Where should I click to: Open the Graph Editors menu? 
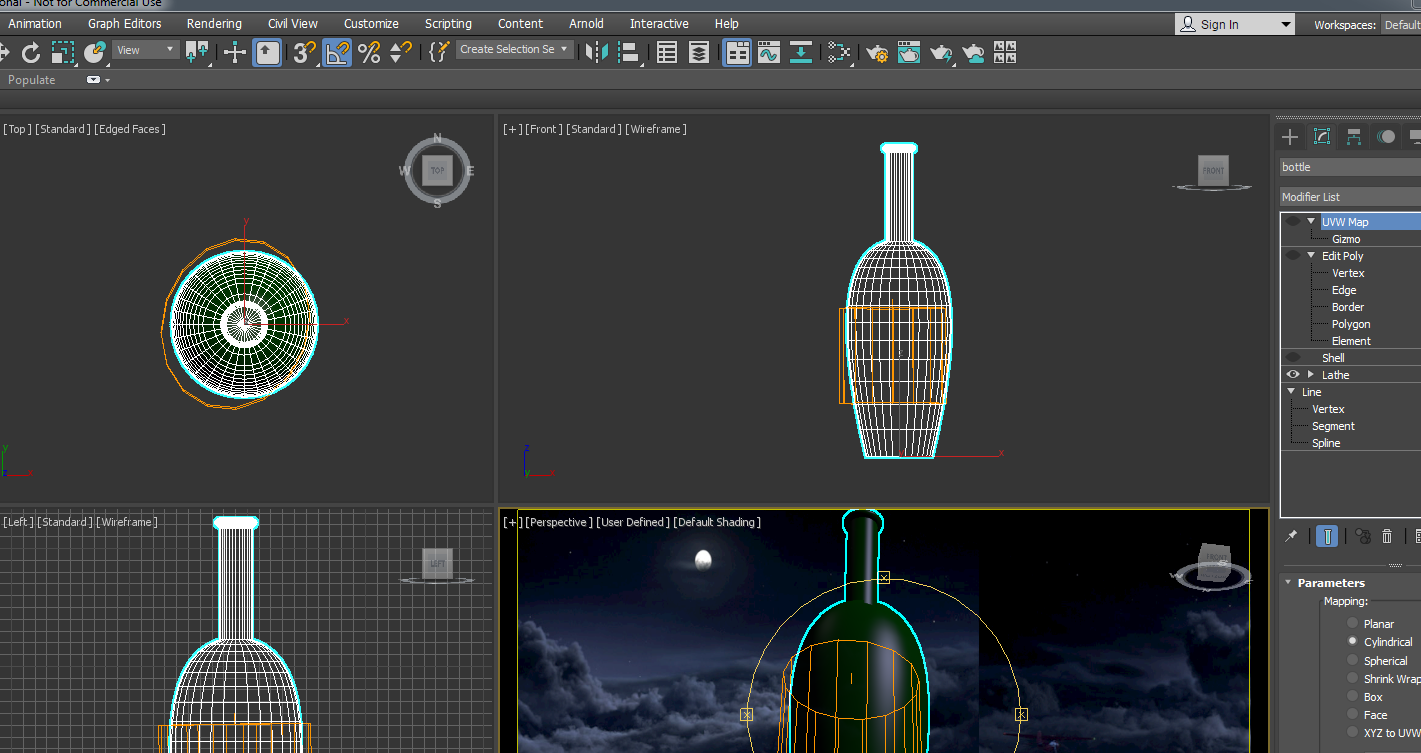pos(124,23)
